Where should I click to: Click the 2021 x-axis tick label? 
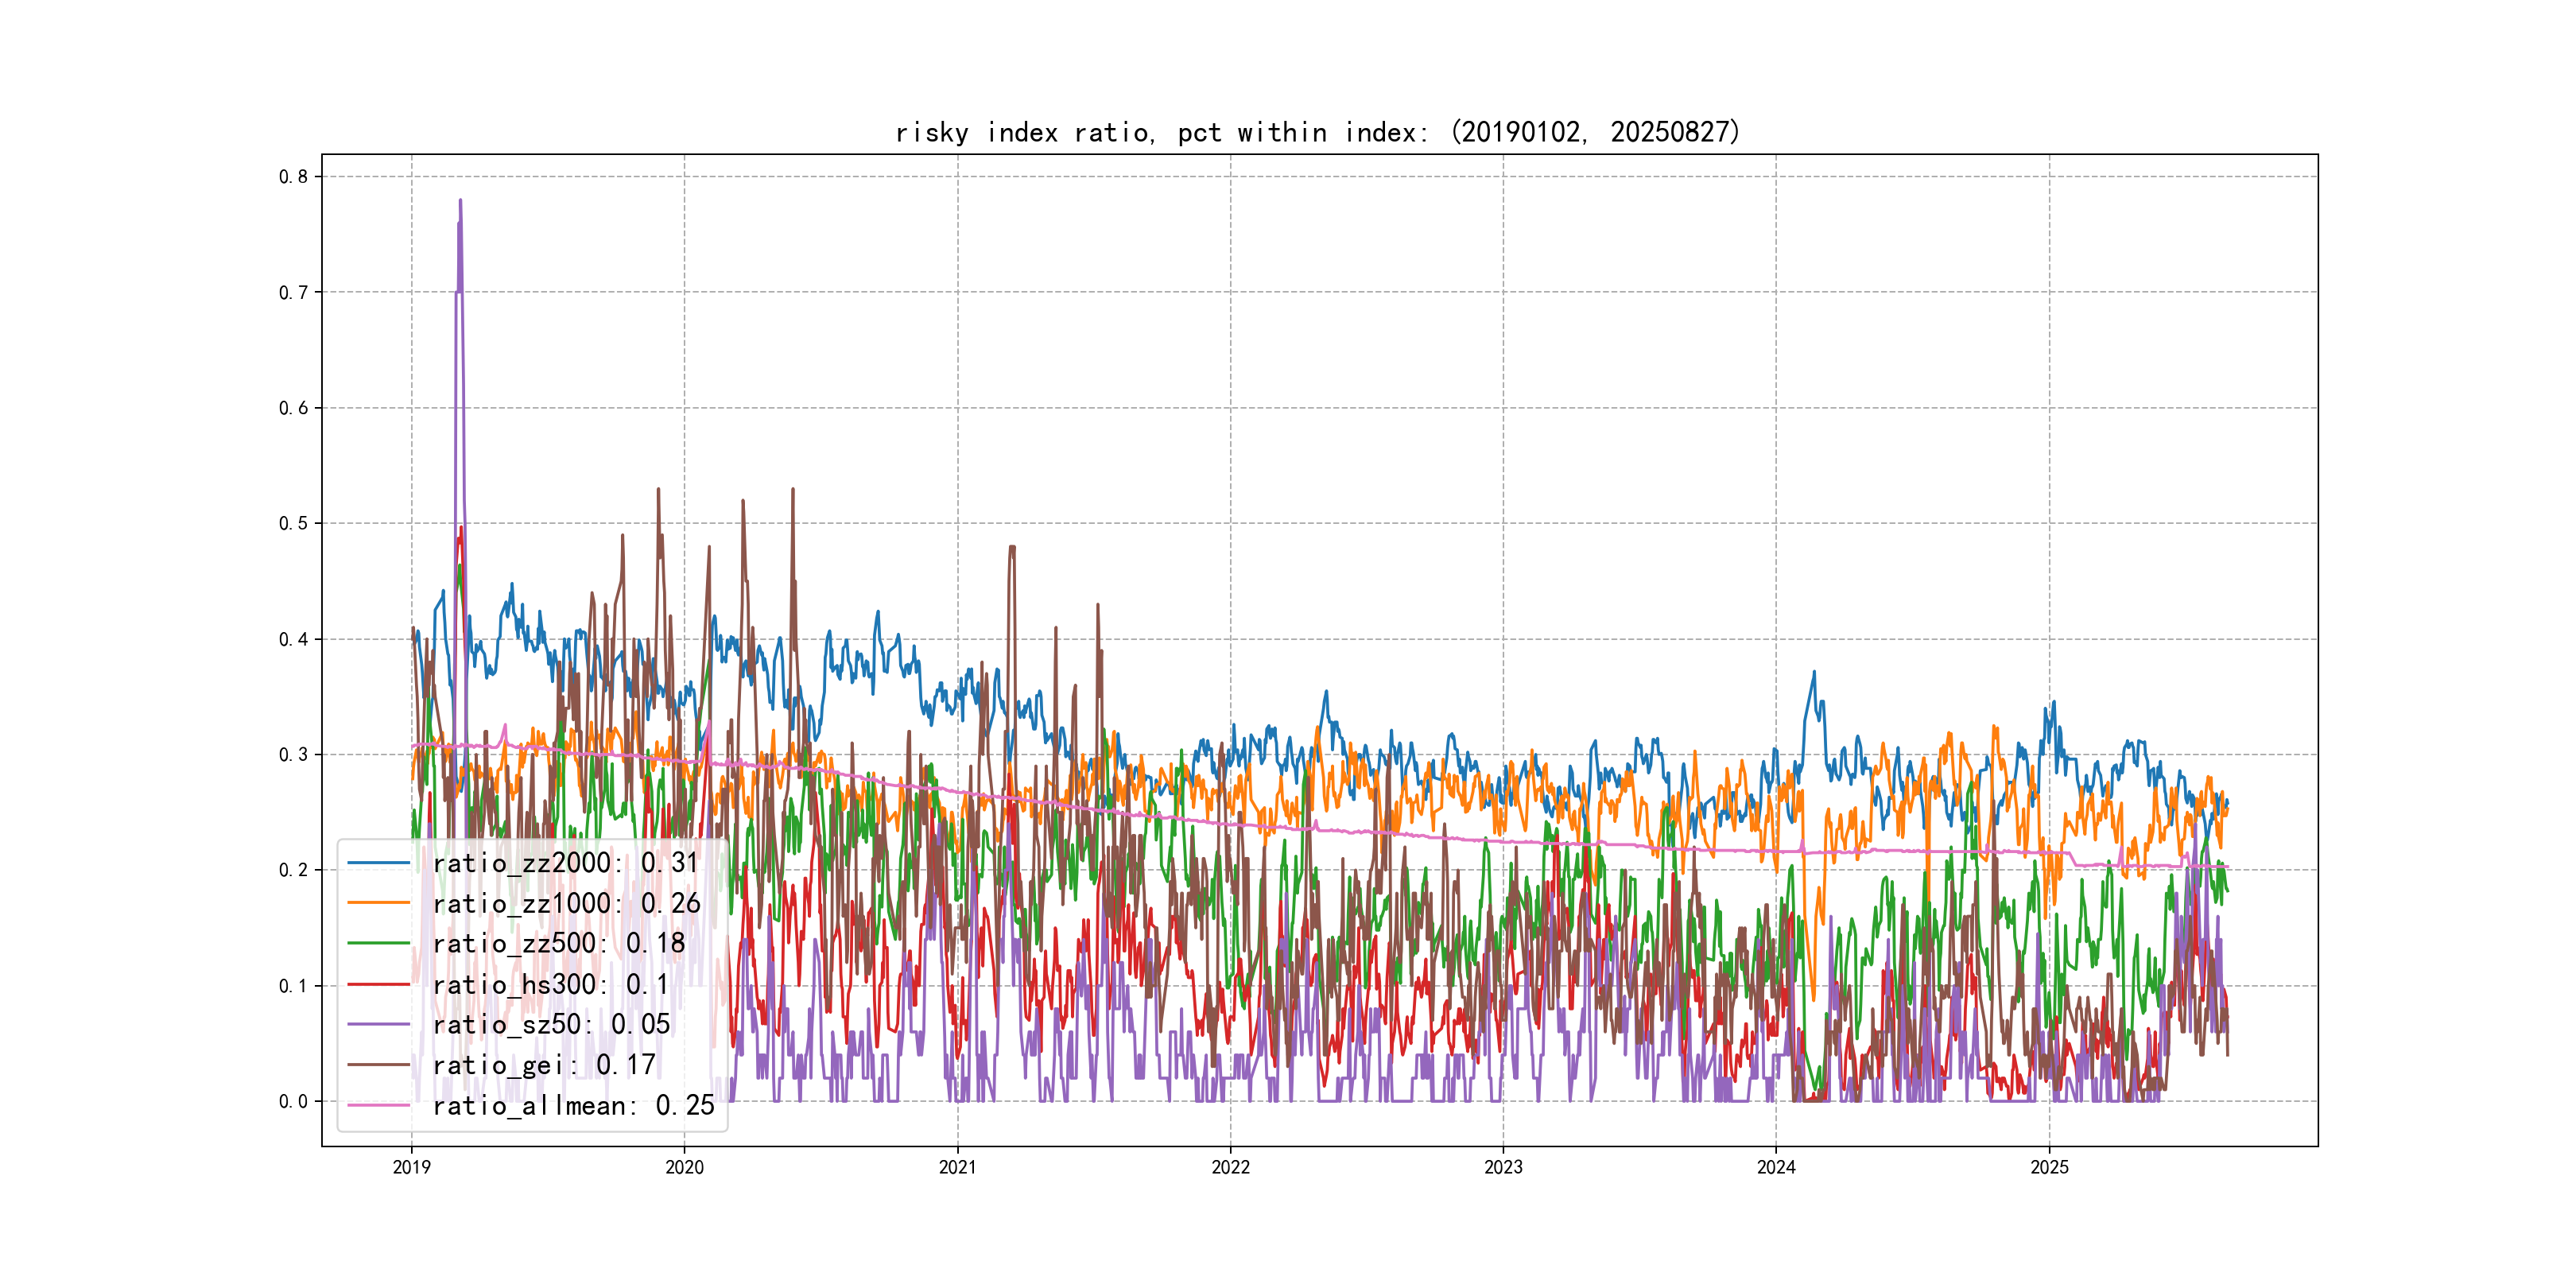coord(957,1167)
